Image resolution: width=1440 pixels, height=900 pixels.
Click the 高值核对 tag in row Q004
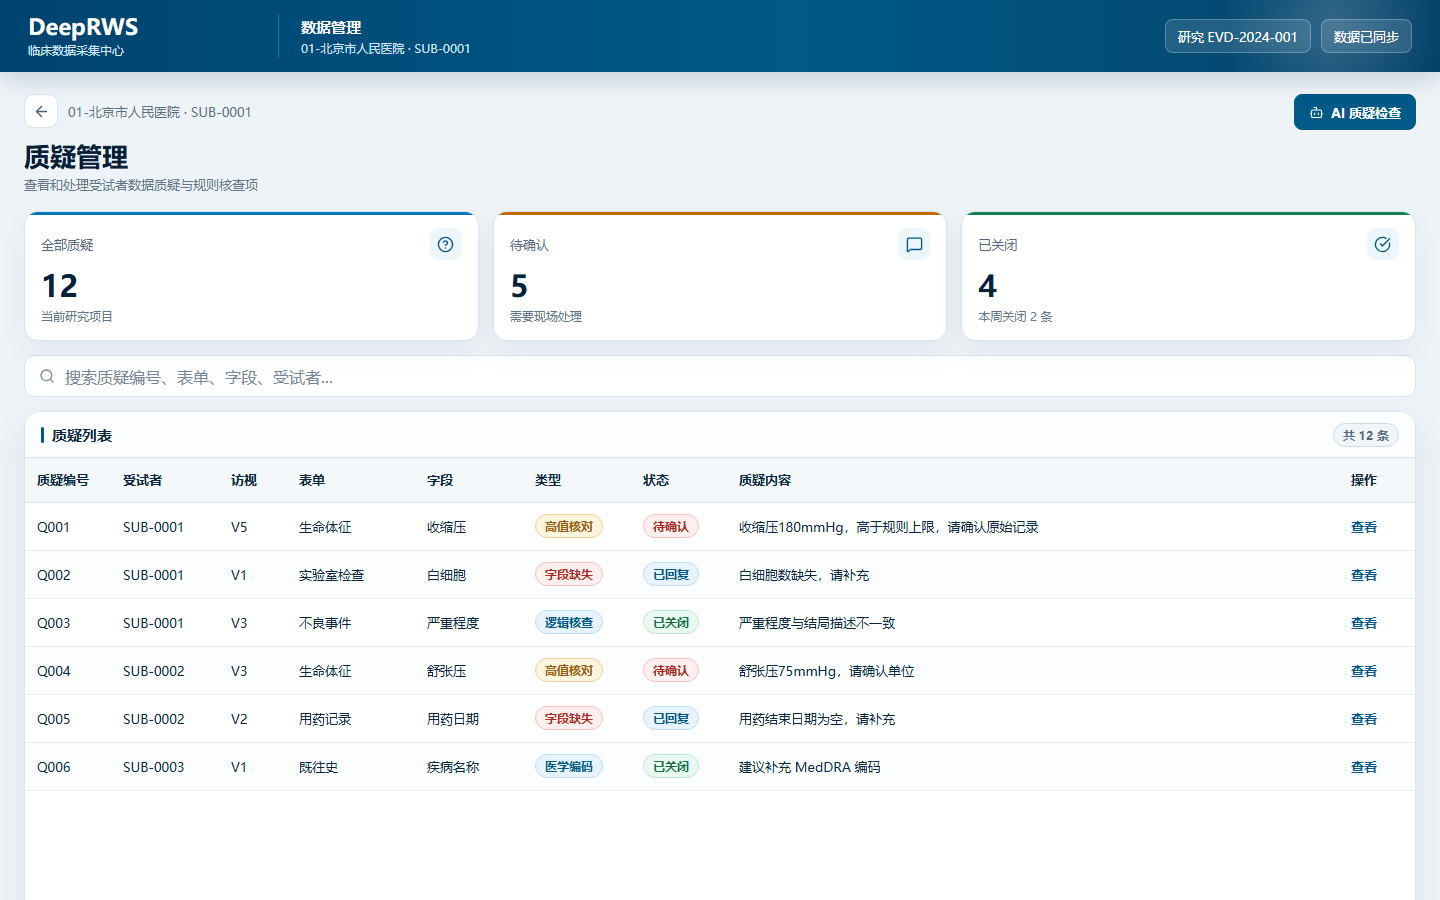pyautogui.click(x=569, y=671)
